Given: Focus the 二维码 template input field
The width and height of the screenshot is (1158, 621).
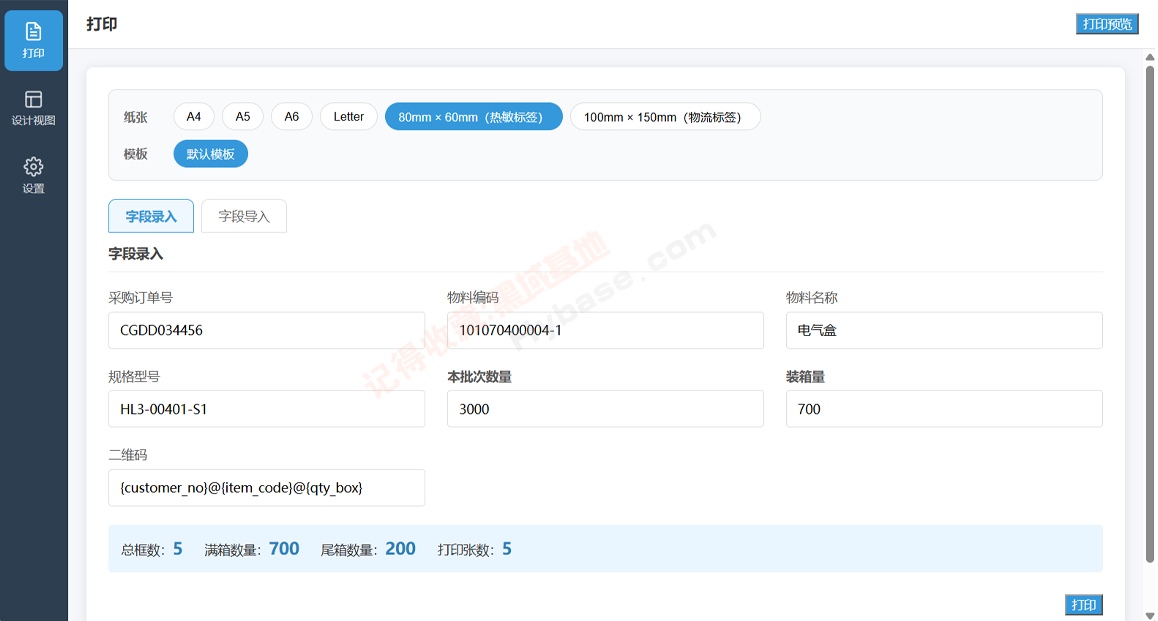Looking at the screenshot, I should [x=267, y=487].
